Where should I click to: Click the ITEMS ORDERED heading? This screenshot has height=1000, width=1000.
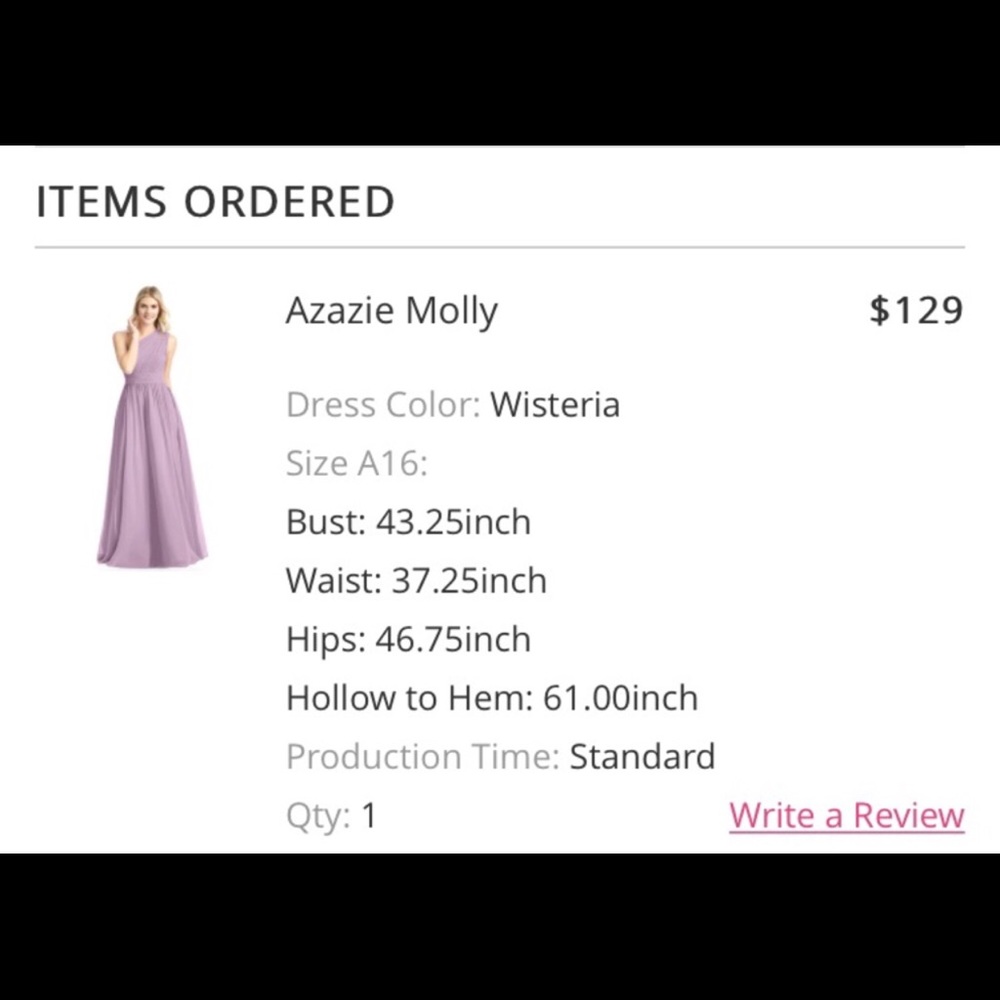pyautogui.click(x=215, y=201)
